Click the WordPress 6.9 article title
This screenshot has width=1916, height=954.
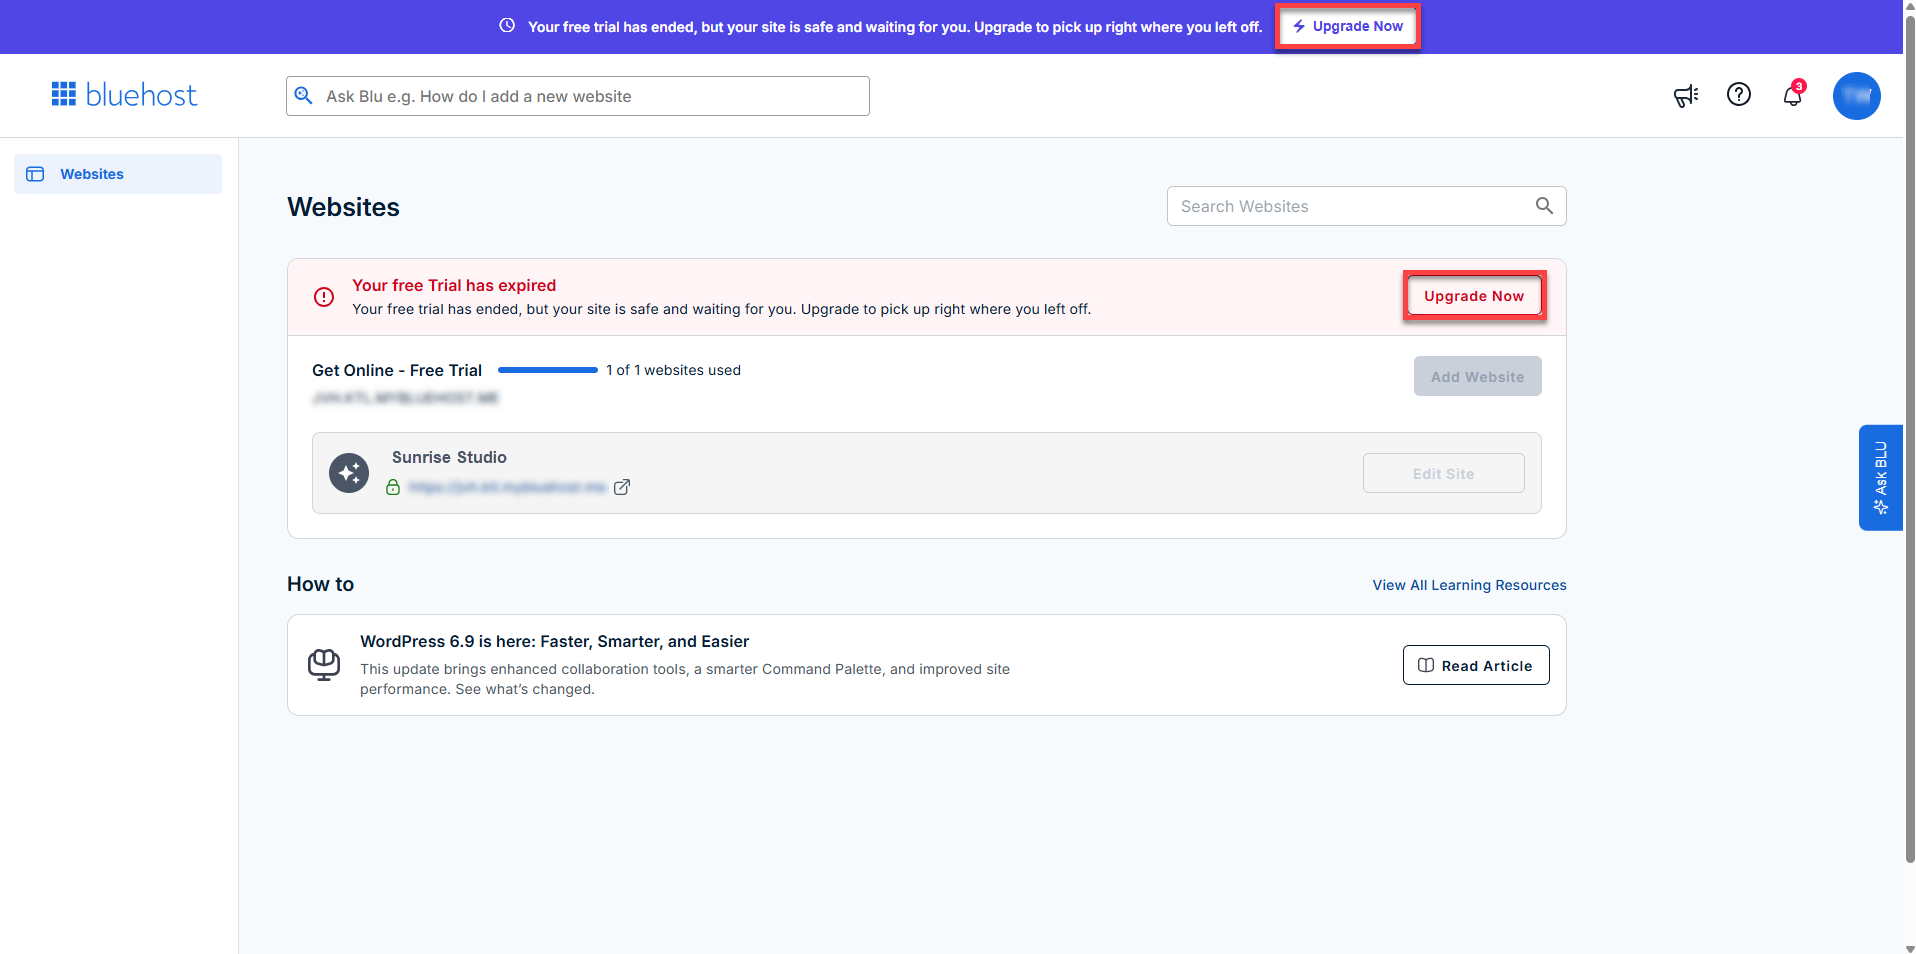pos(554,641)
